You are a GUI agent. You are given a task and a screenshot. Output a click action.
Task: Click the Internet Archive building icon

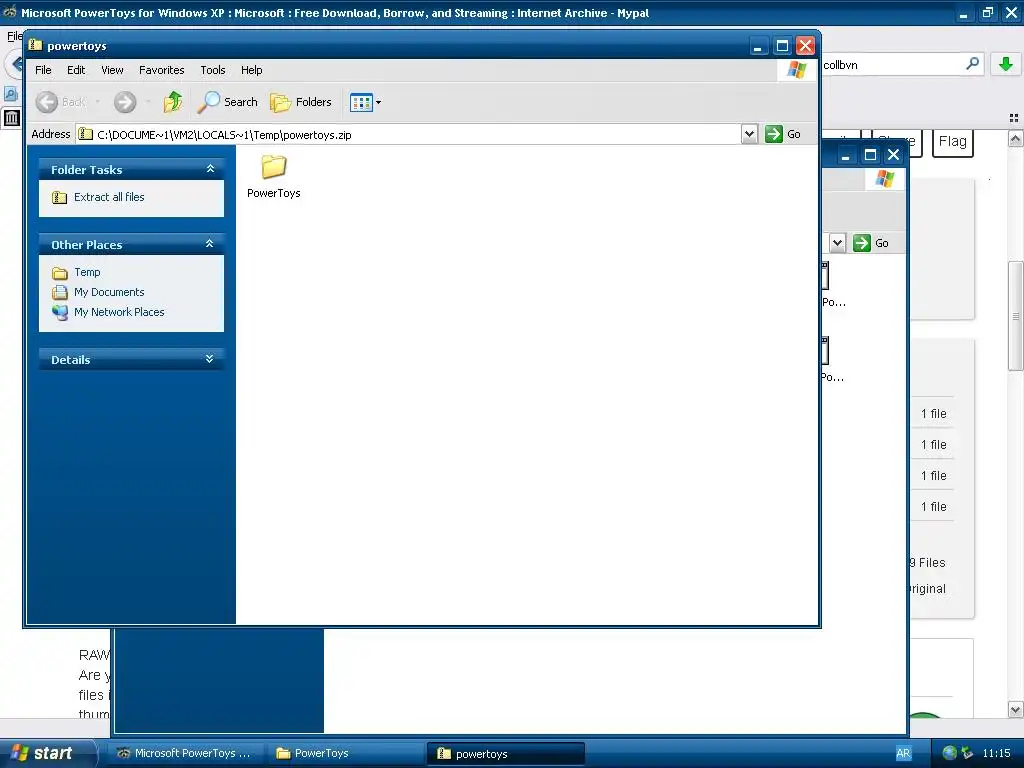[x=11, y=118]
